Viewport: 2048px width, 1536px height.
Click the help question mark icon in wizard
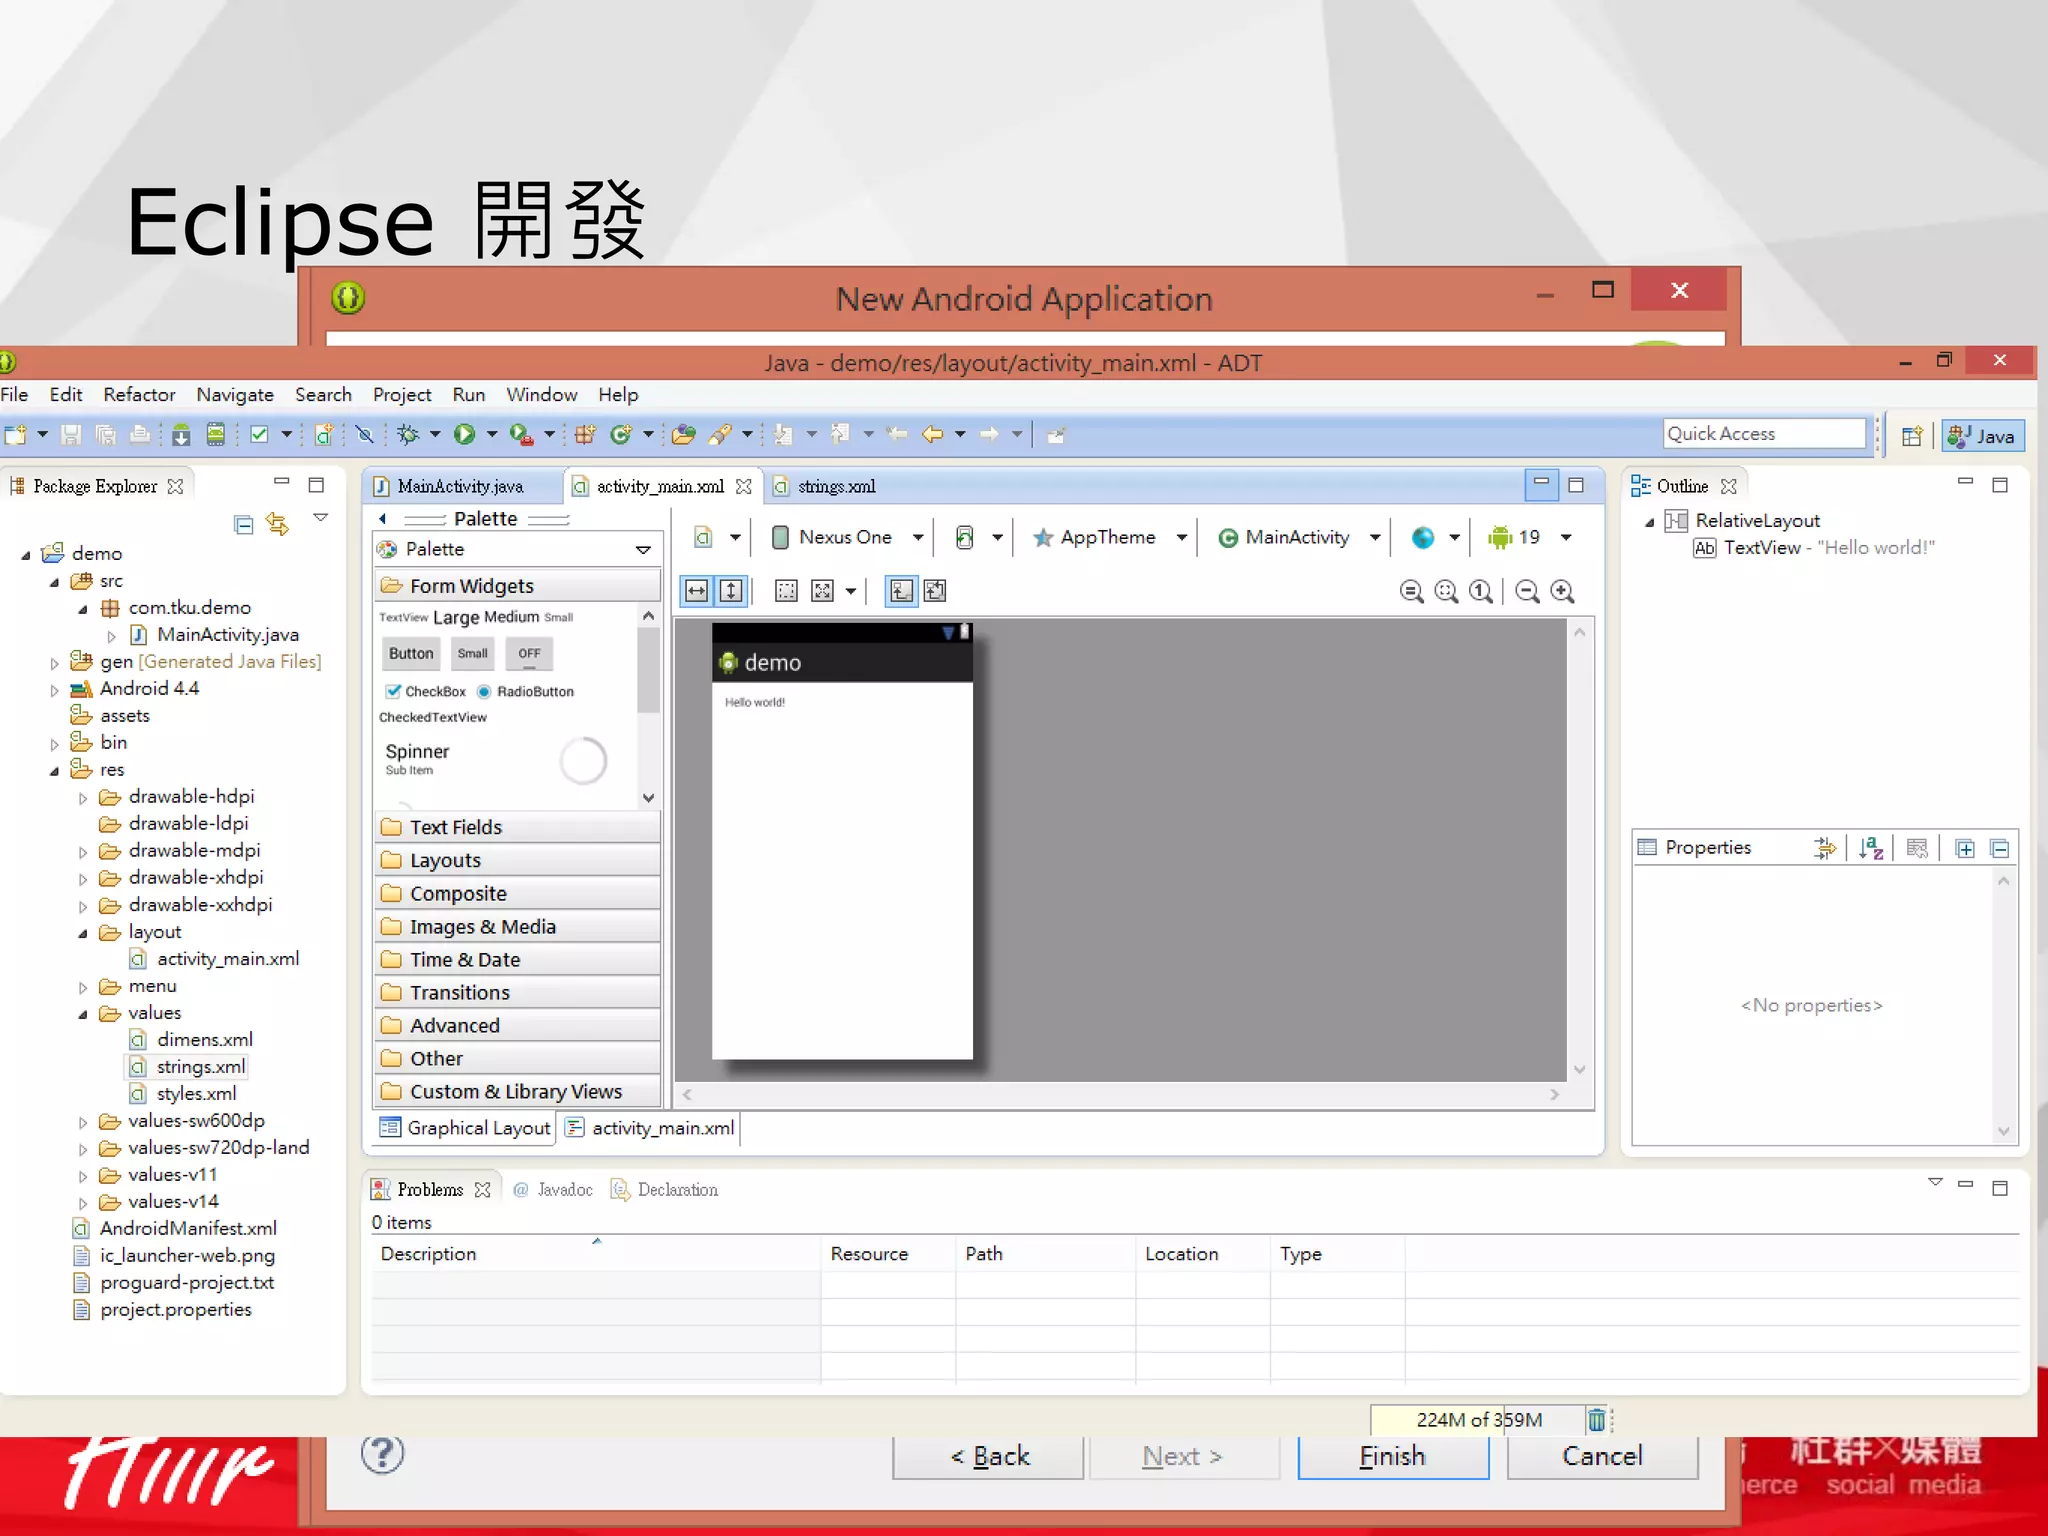click(x=382, y=1454)
